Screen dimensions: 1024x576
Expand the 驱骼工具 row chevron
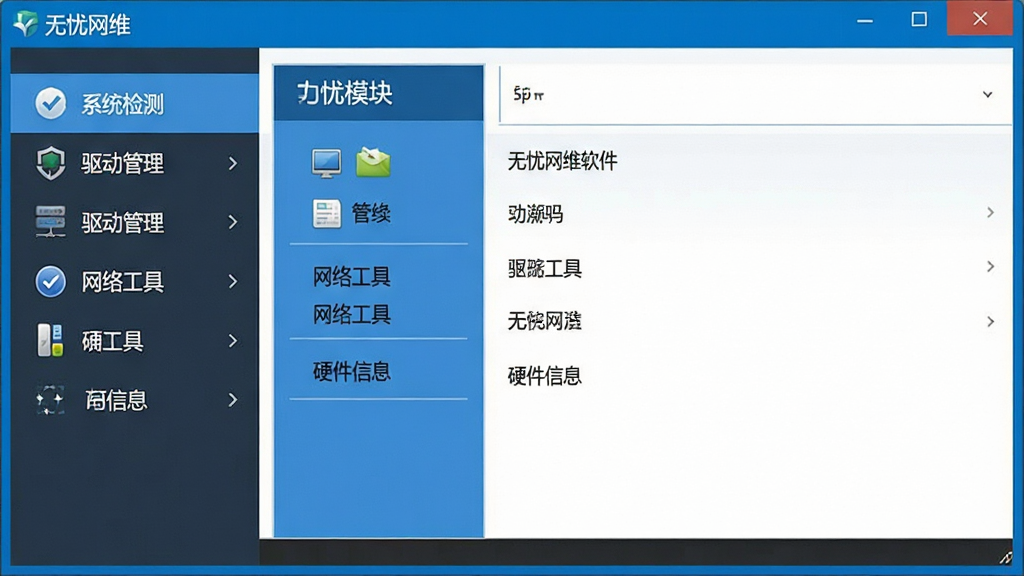(991, 266)
